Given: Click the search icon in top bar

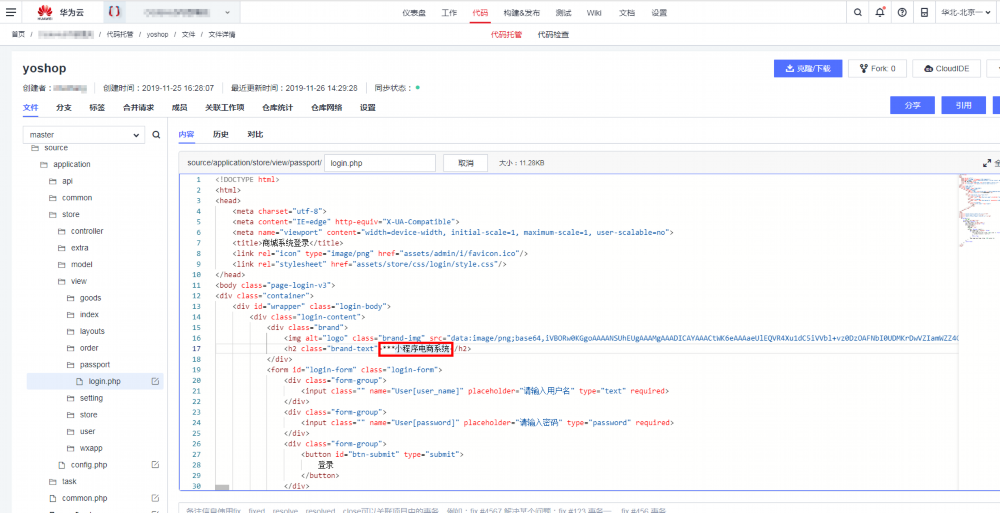Looking at the screenshot, I should coord(858,12).
